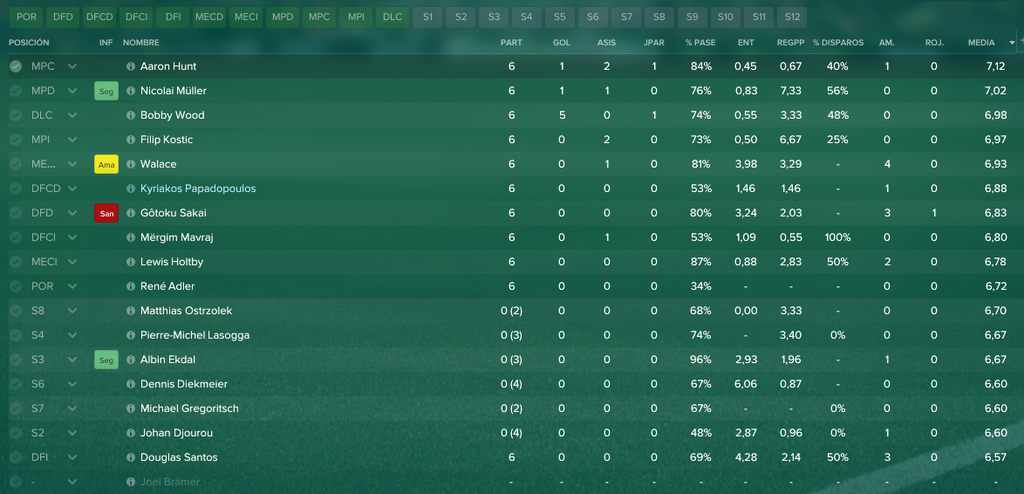Click the green Seg badge for Nicolai Müller
This screenshot has height=494, width=1024.
coord(106,91)
